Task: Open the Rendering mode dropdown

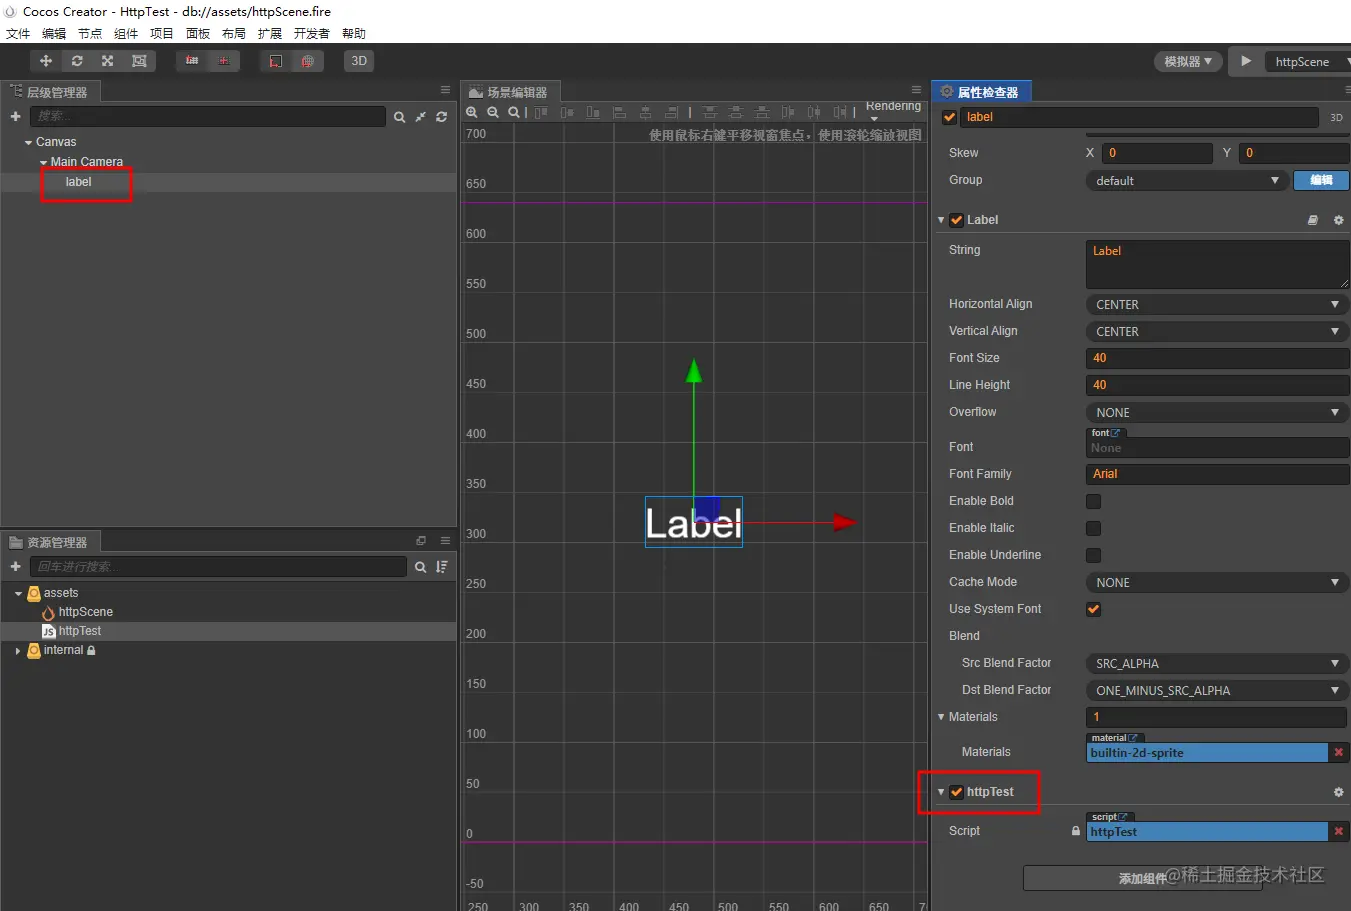Action: tap(893, 110)
